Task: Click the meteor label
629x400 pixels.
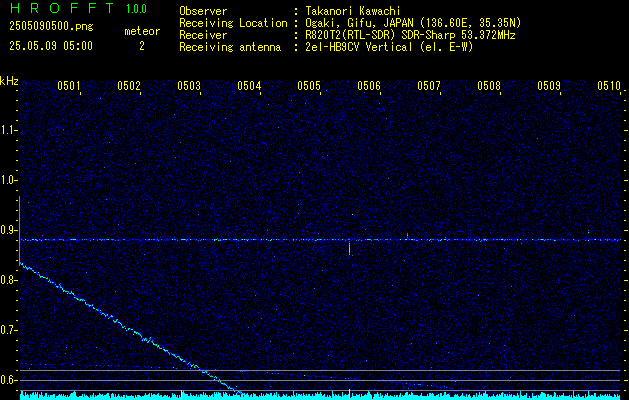Action: (x=142, y=31)
